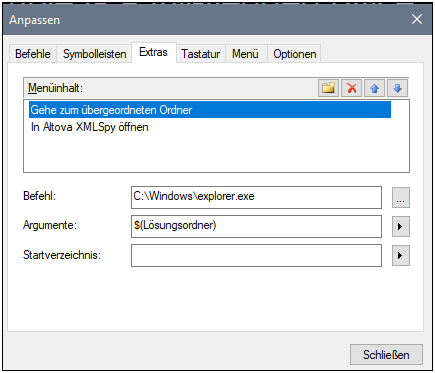This screenshot has height=373, width=435.
Task: Click the new menu entry folder icon
Action: pos(328,88)
